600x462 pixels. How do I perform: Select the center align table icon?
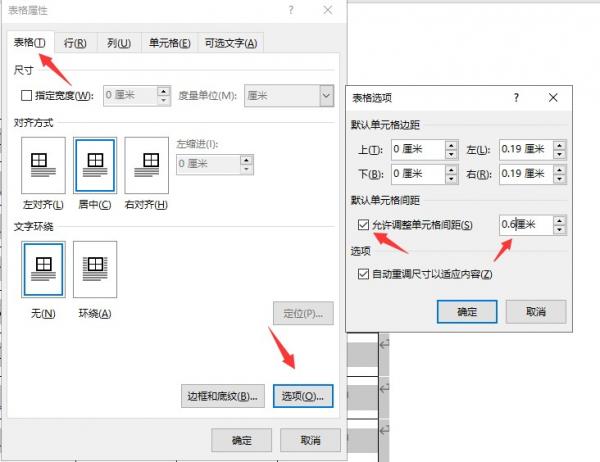95,165
